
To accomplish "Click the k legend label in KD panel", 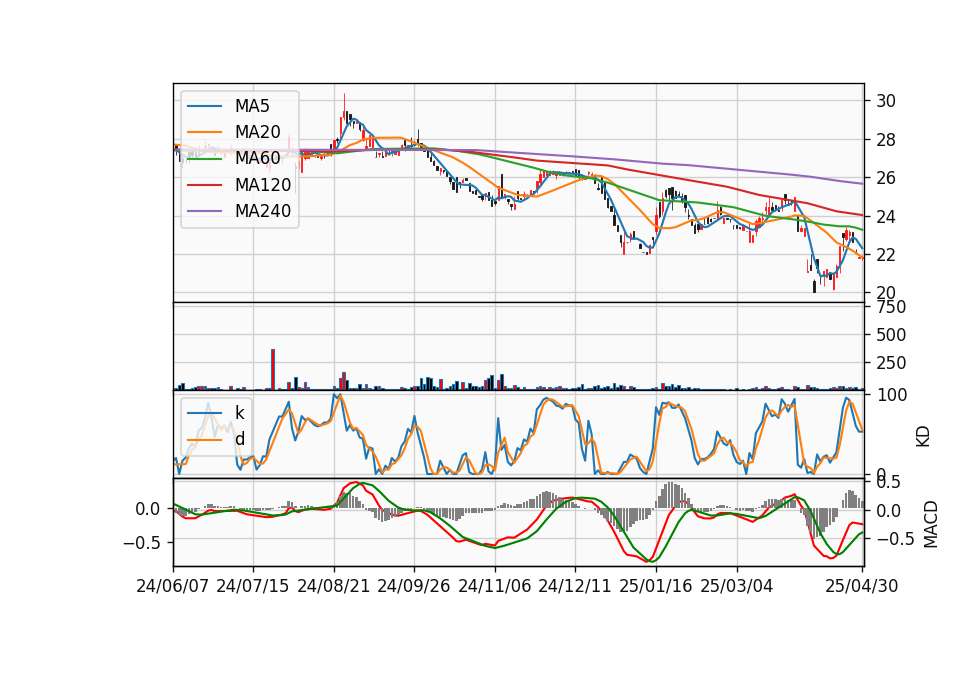I will pyautogui.click(x=239, y=413).
